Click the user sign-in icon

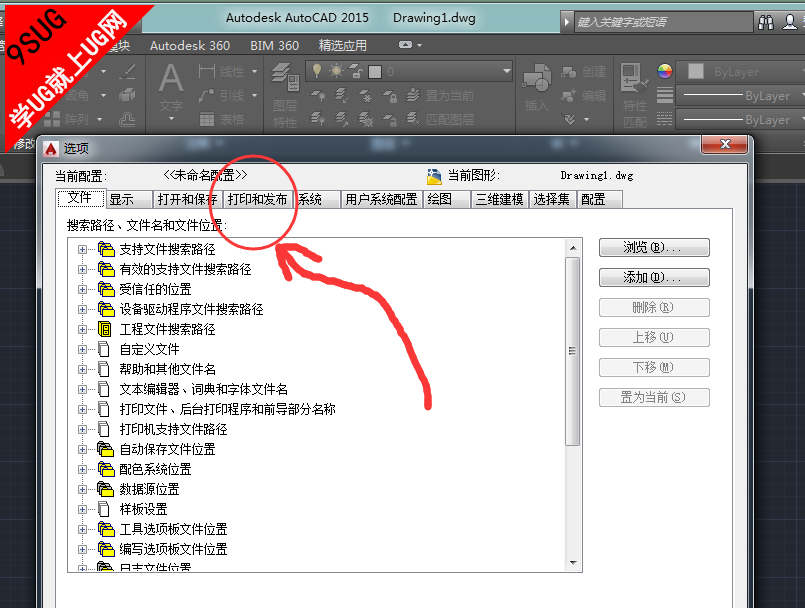tap(790, 22)
